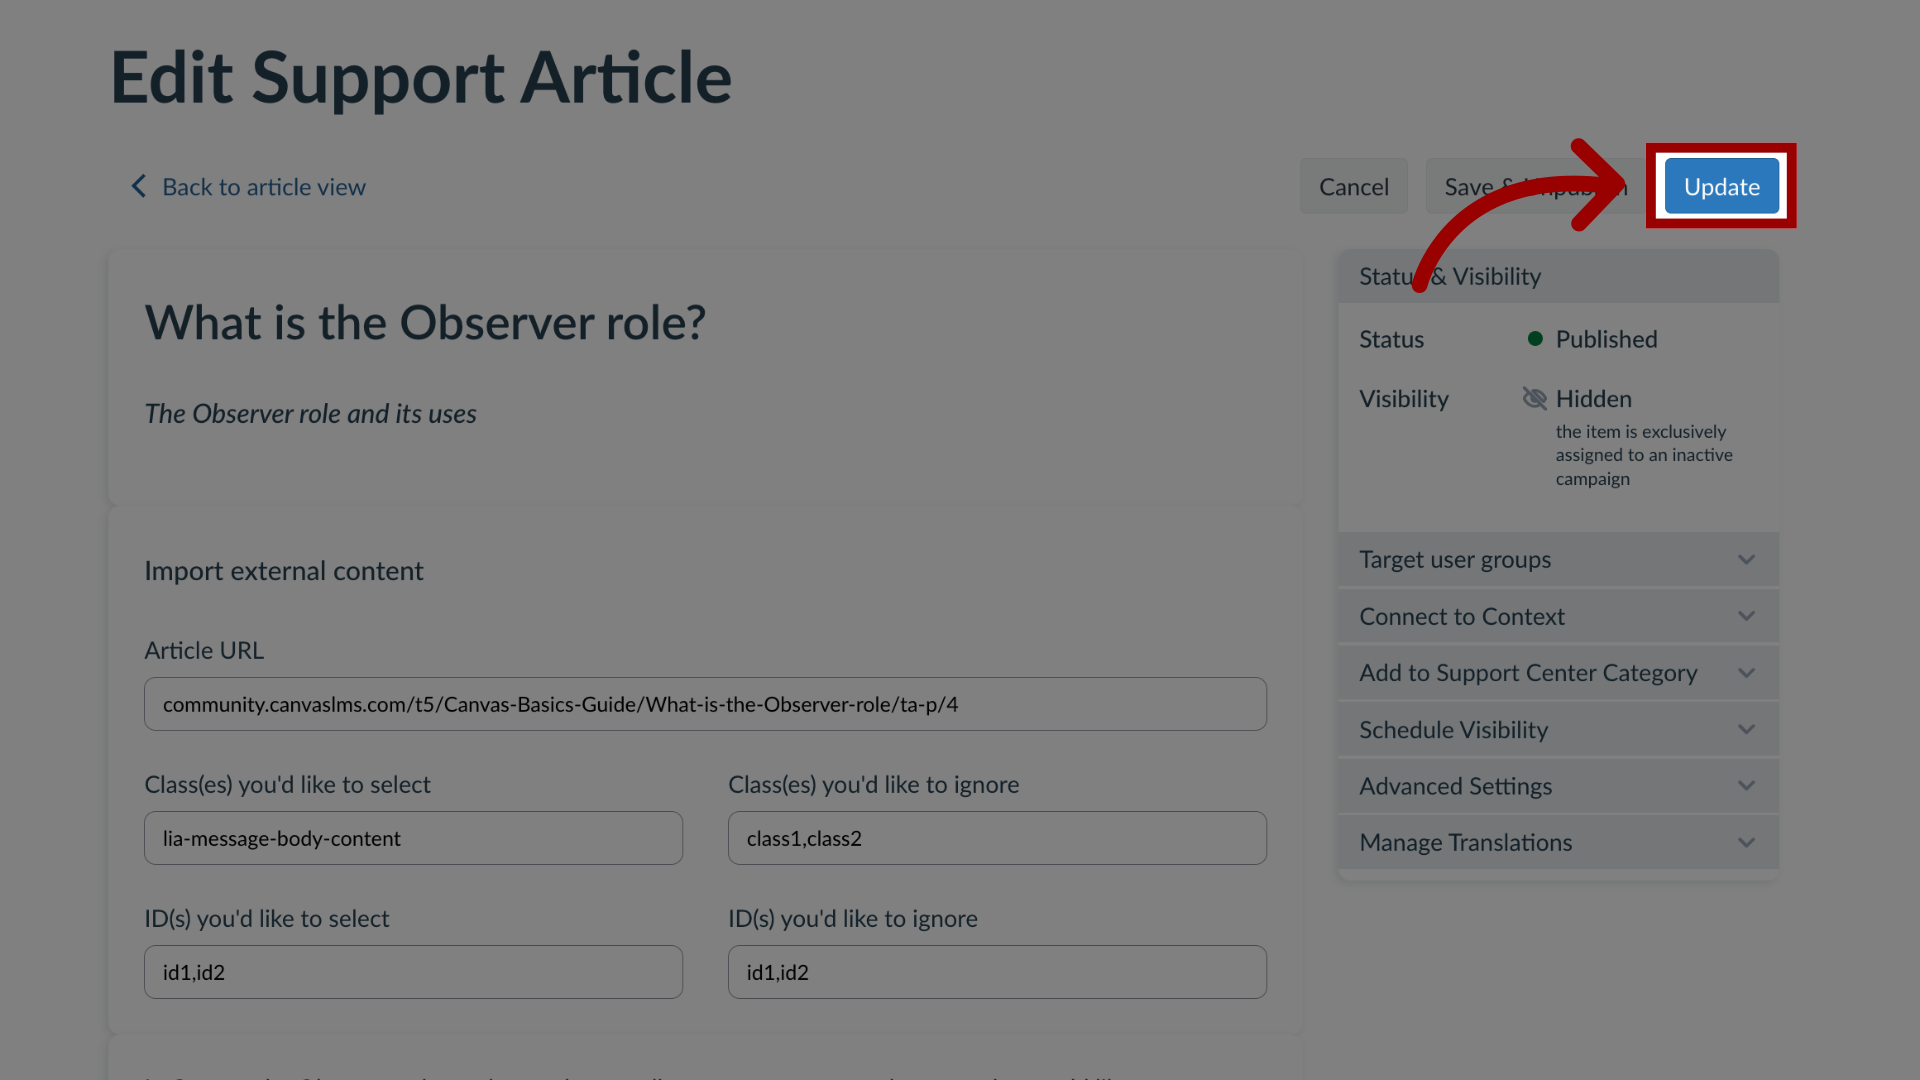Click the inactive campaign explanation text

[x=1644, y=455]
